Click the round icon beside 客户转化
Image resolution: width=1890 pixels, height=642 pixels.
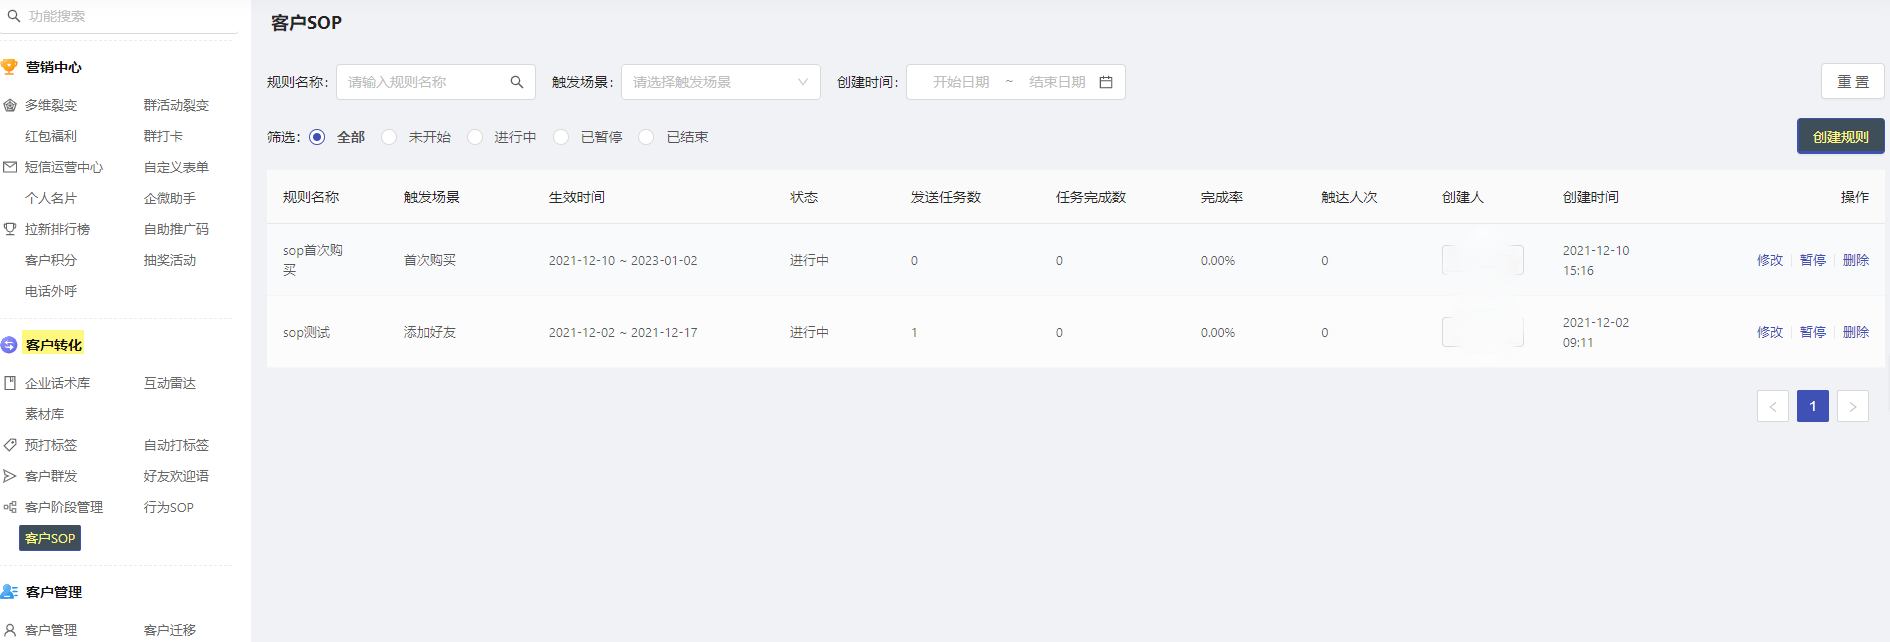(x=10, y=345)
